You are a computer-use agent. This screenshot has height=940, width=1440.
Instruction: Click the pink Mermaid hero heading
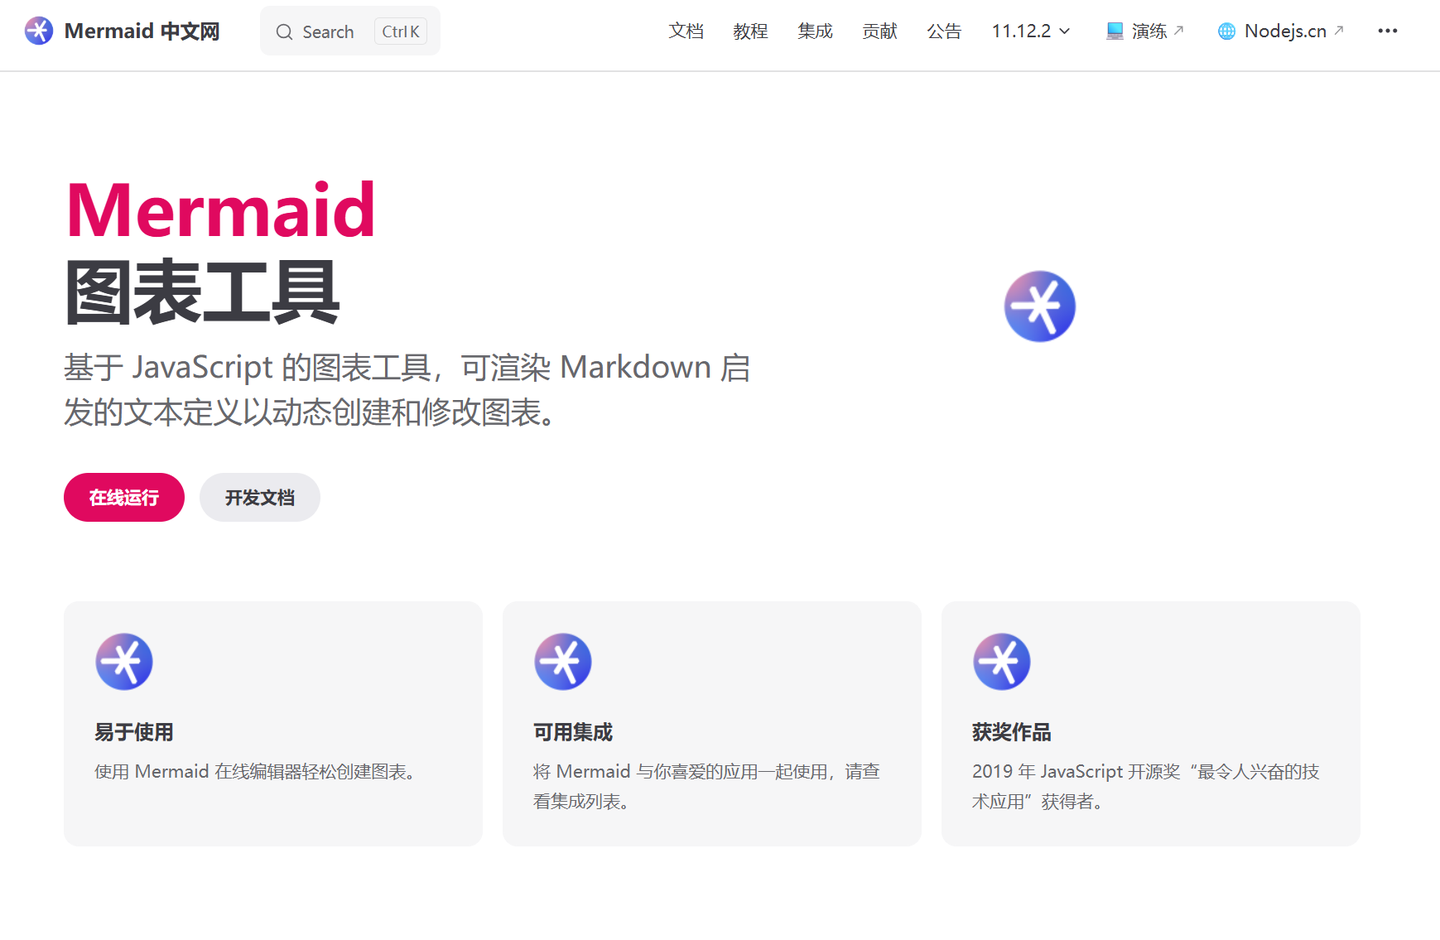pyautogui.click(x=220, y=210)
